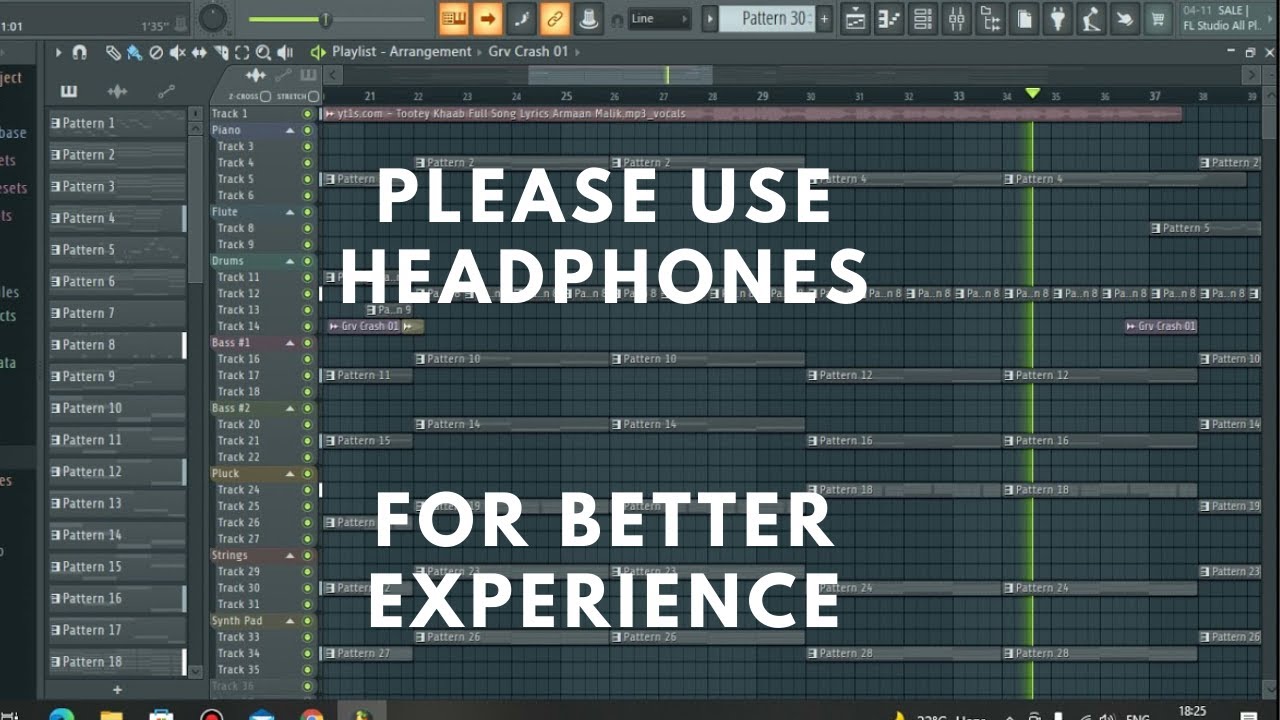This screenshot has height=720, width=1280.
Task: Select the Delete tool in playlist toolbar
Action: pos(156,52)
